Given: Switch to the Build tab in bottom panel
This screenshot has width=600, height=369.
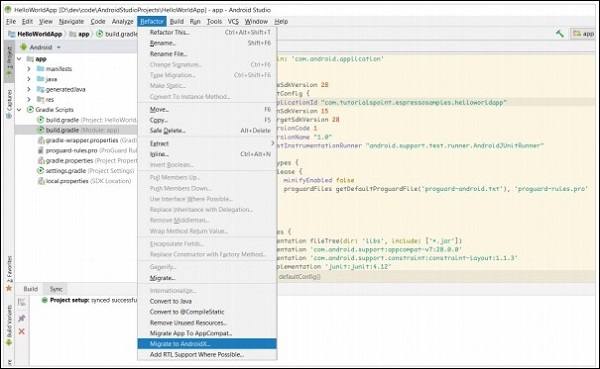Looking at the screenshot, I should (x=31, y=289).
